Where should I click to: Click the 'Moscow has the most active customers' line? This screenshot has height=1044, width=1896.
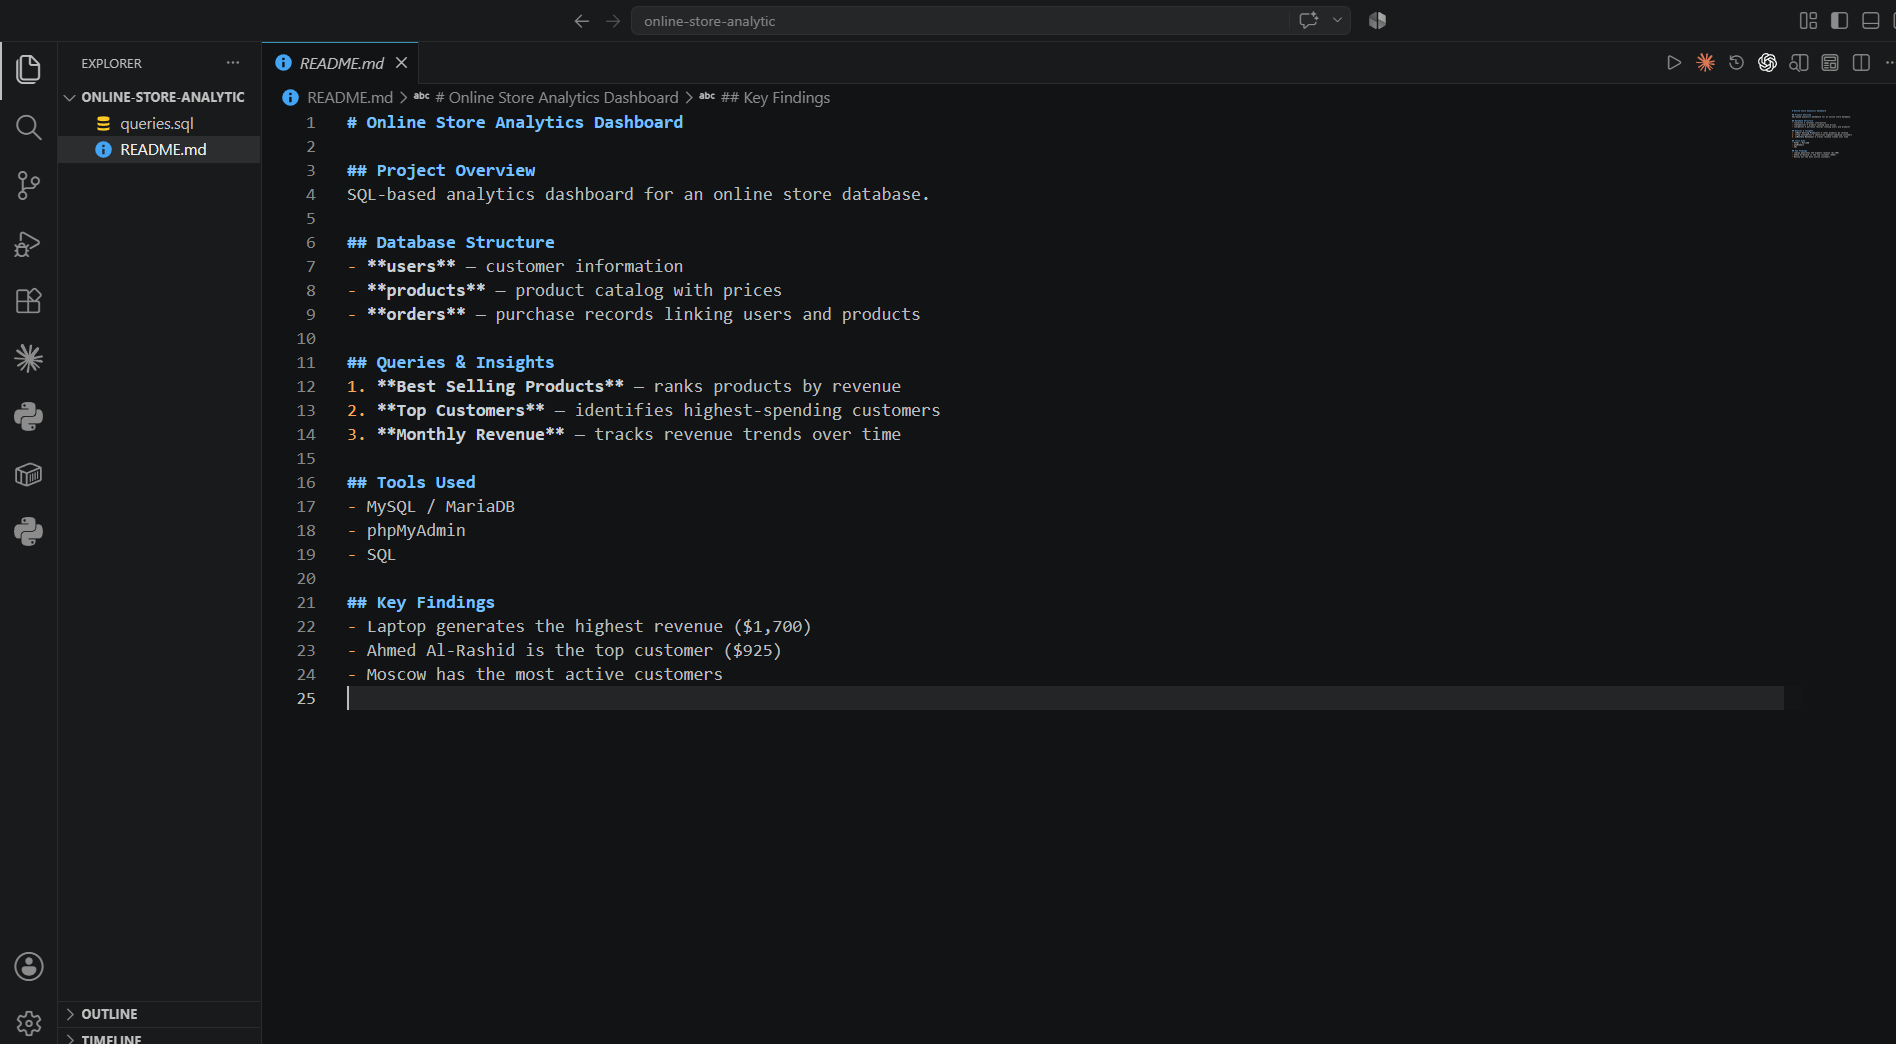coord(535,674)
